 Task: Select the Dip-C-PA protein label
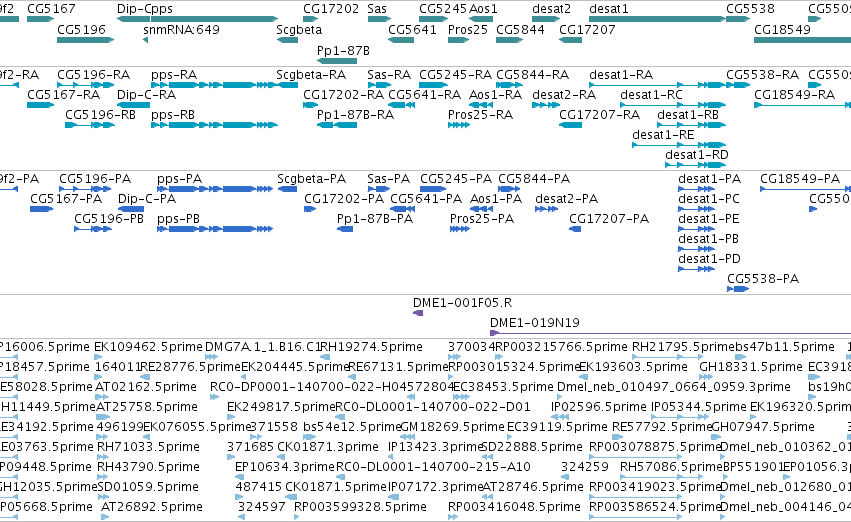(x=147, y=199)
